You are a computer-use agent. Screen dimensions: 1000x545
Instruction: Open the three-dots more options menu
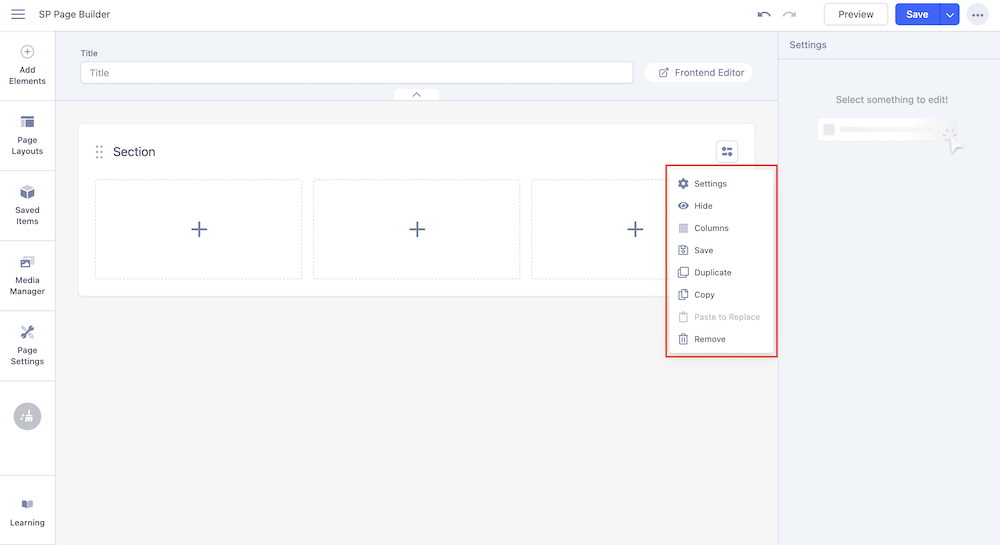point(978,14)
